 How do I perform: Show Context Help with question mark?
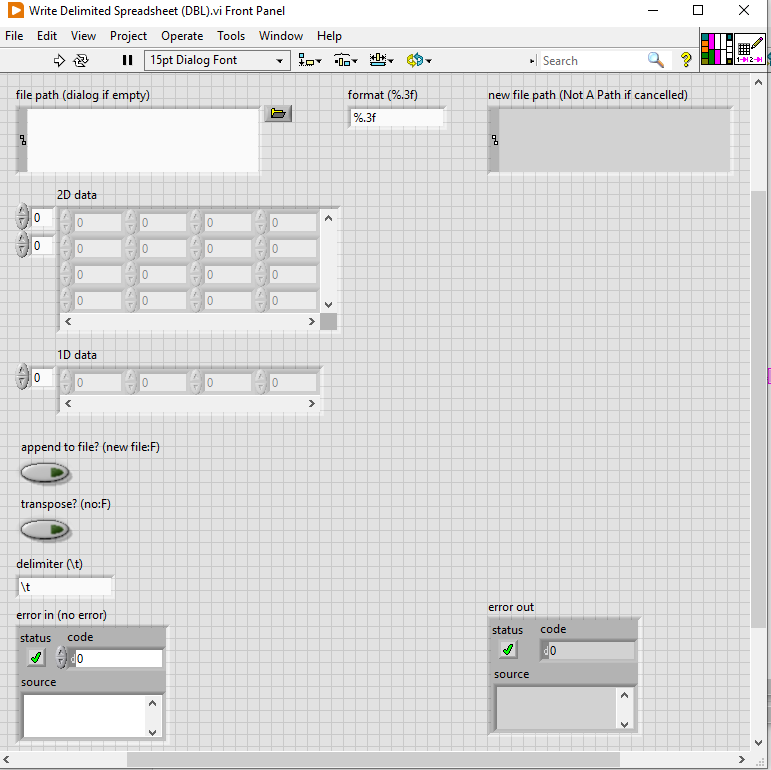[686, 60]
